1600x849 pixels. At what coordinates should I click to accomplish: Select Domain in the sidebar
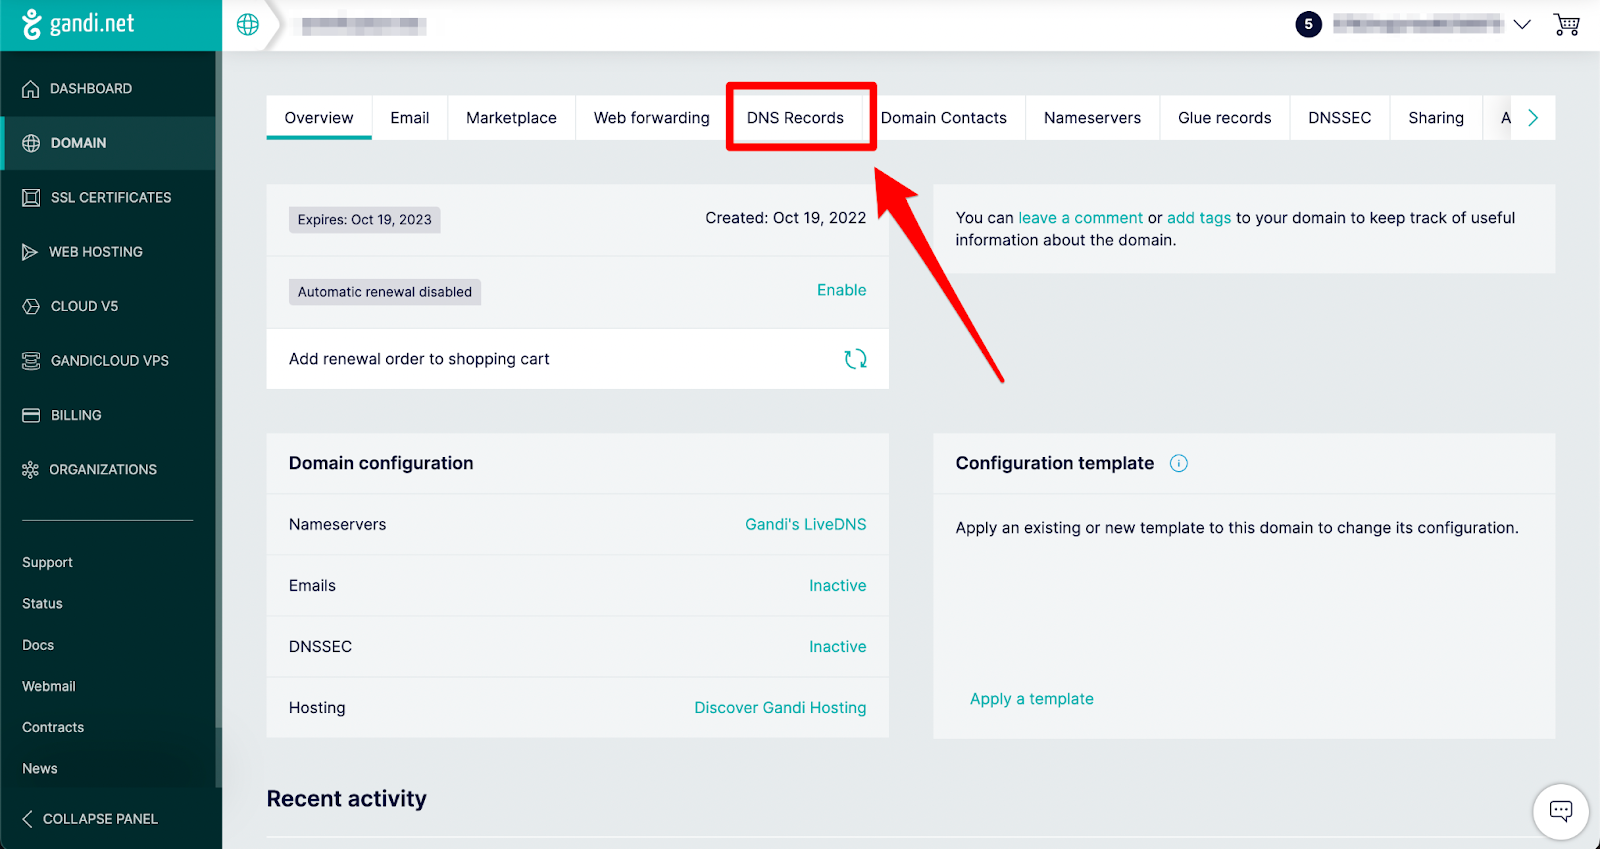click(108, 143)
